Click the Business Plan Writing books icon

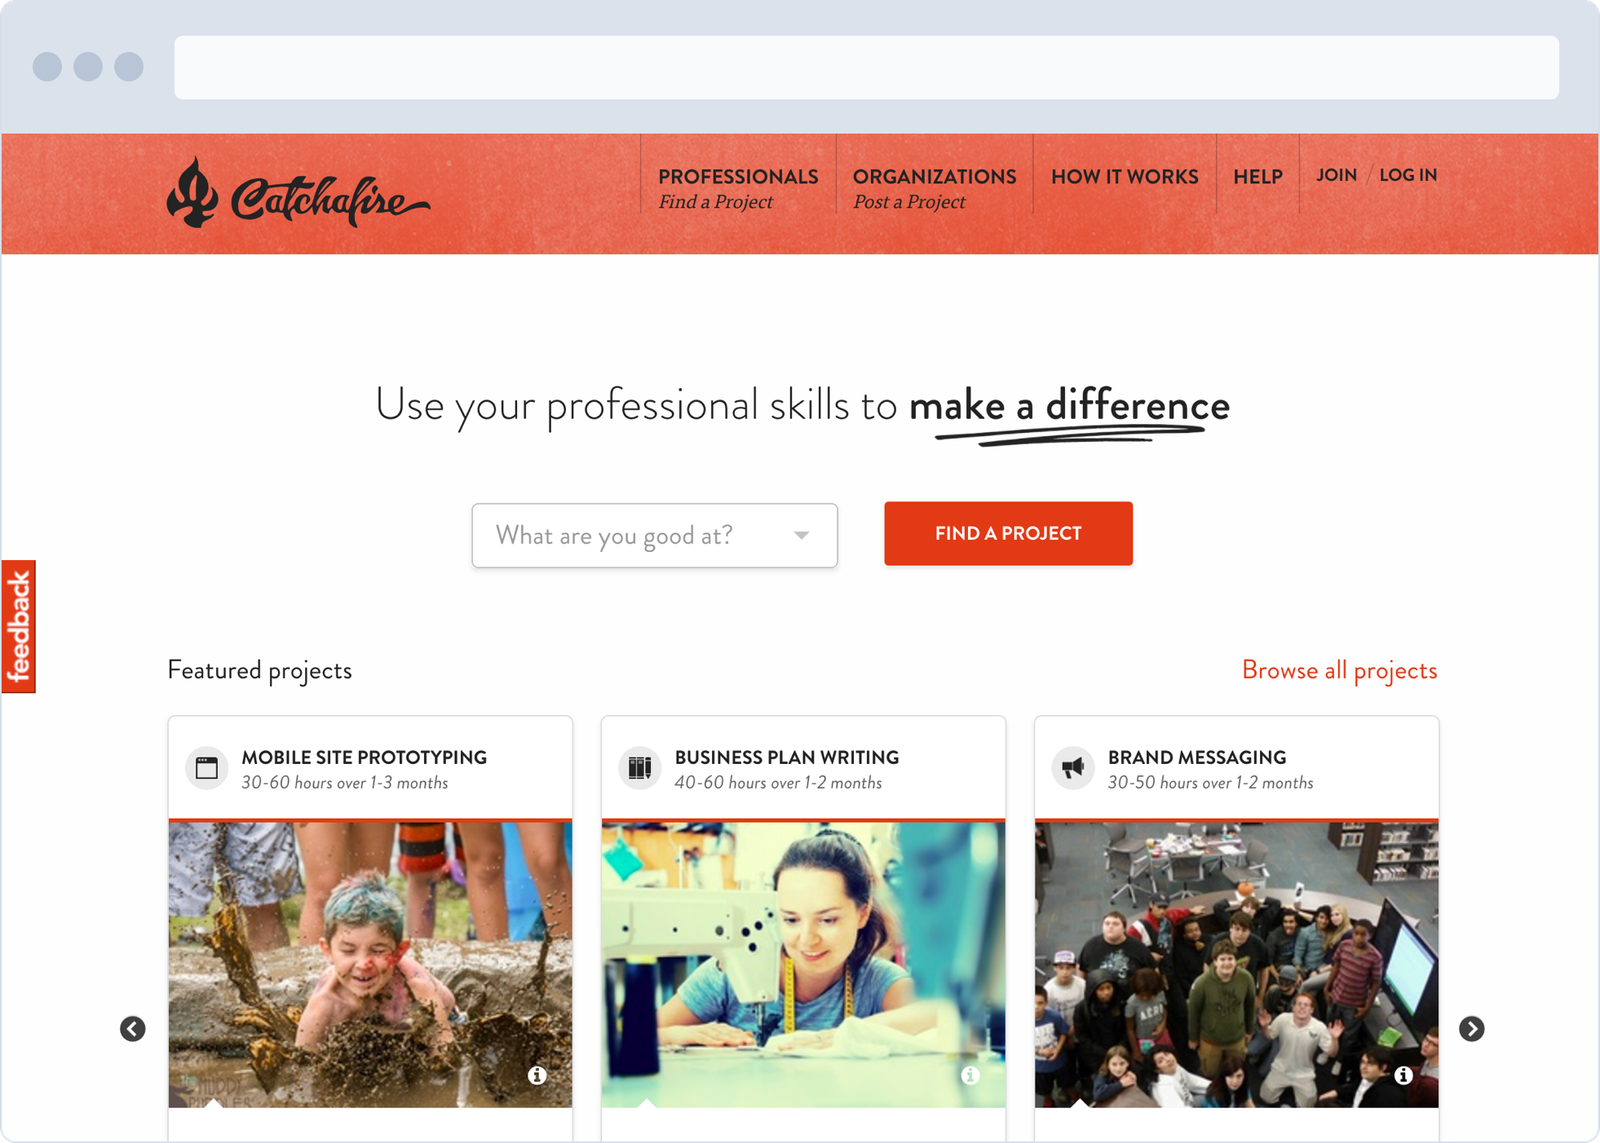pyautogui.click(x=640, y=768)
